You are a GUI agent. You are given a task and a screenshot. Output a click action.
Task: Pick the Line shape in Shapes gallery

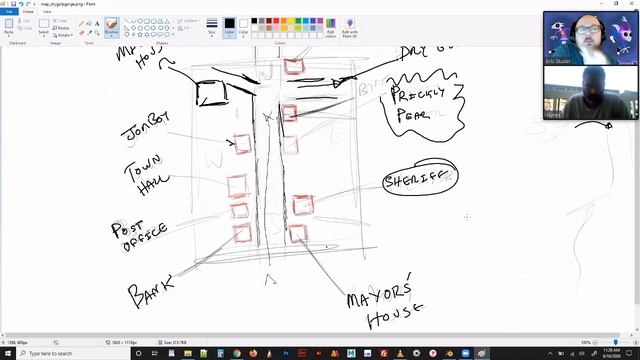tap(127, 21)
